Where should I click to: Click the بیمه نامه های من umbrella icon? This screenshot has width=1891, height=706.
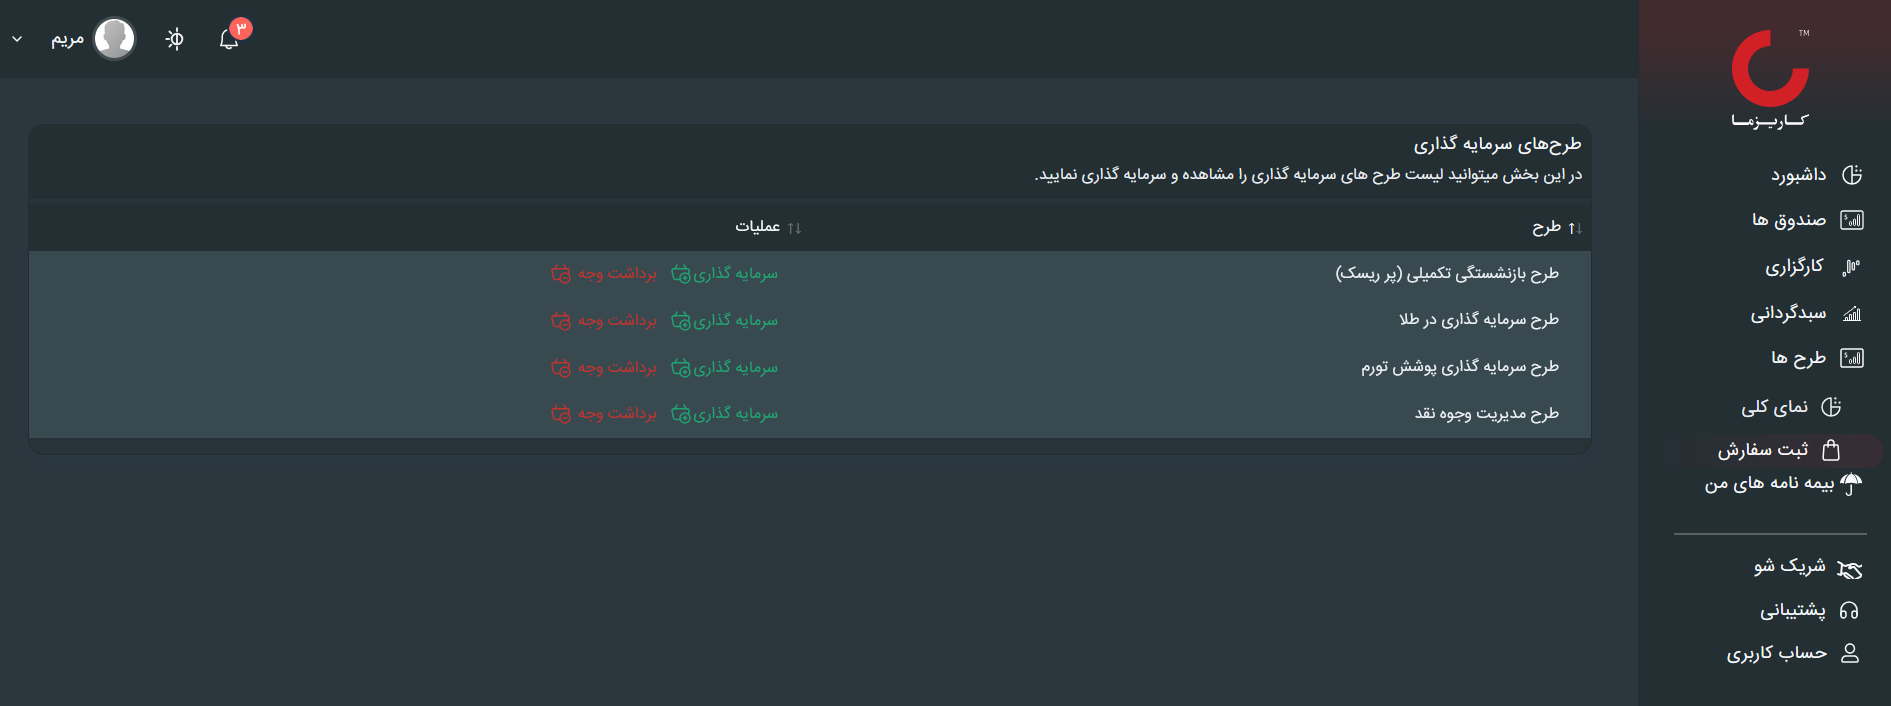1851,484
